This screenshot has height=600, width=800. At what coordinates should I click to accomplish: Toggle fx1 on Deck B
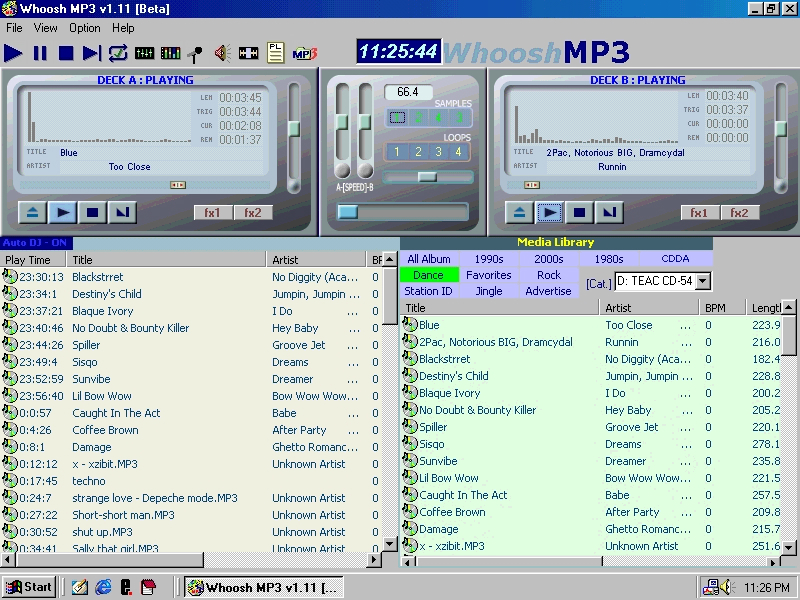pos(699,212)
